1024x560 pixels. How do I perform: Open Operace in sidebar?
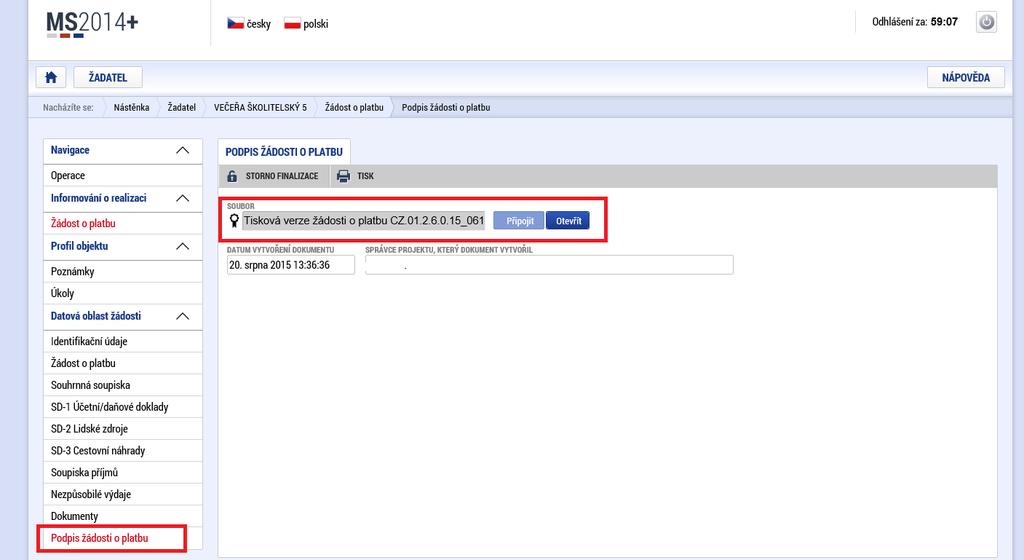point(123,175)
